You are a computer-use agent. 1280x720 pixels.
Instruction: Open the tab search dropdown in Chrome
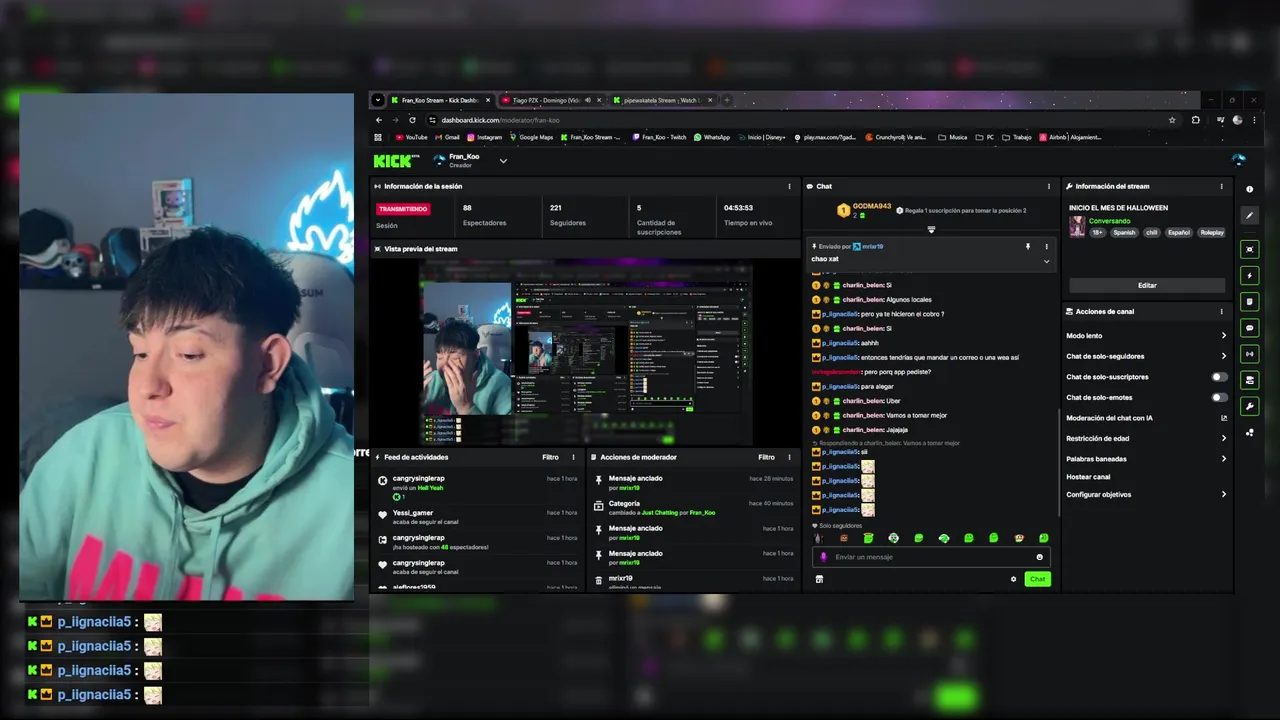[x=377, y=100]
